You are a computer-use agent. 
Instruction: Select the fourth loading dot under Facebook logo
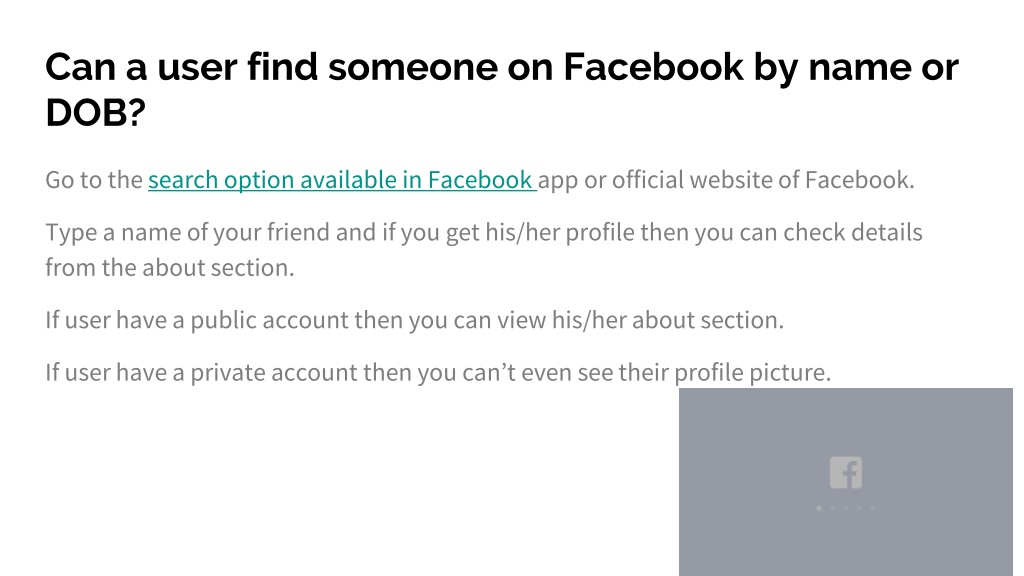point(859,508)
